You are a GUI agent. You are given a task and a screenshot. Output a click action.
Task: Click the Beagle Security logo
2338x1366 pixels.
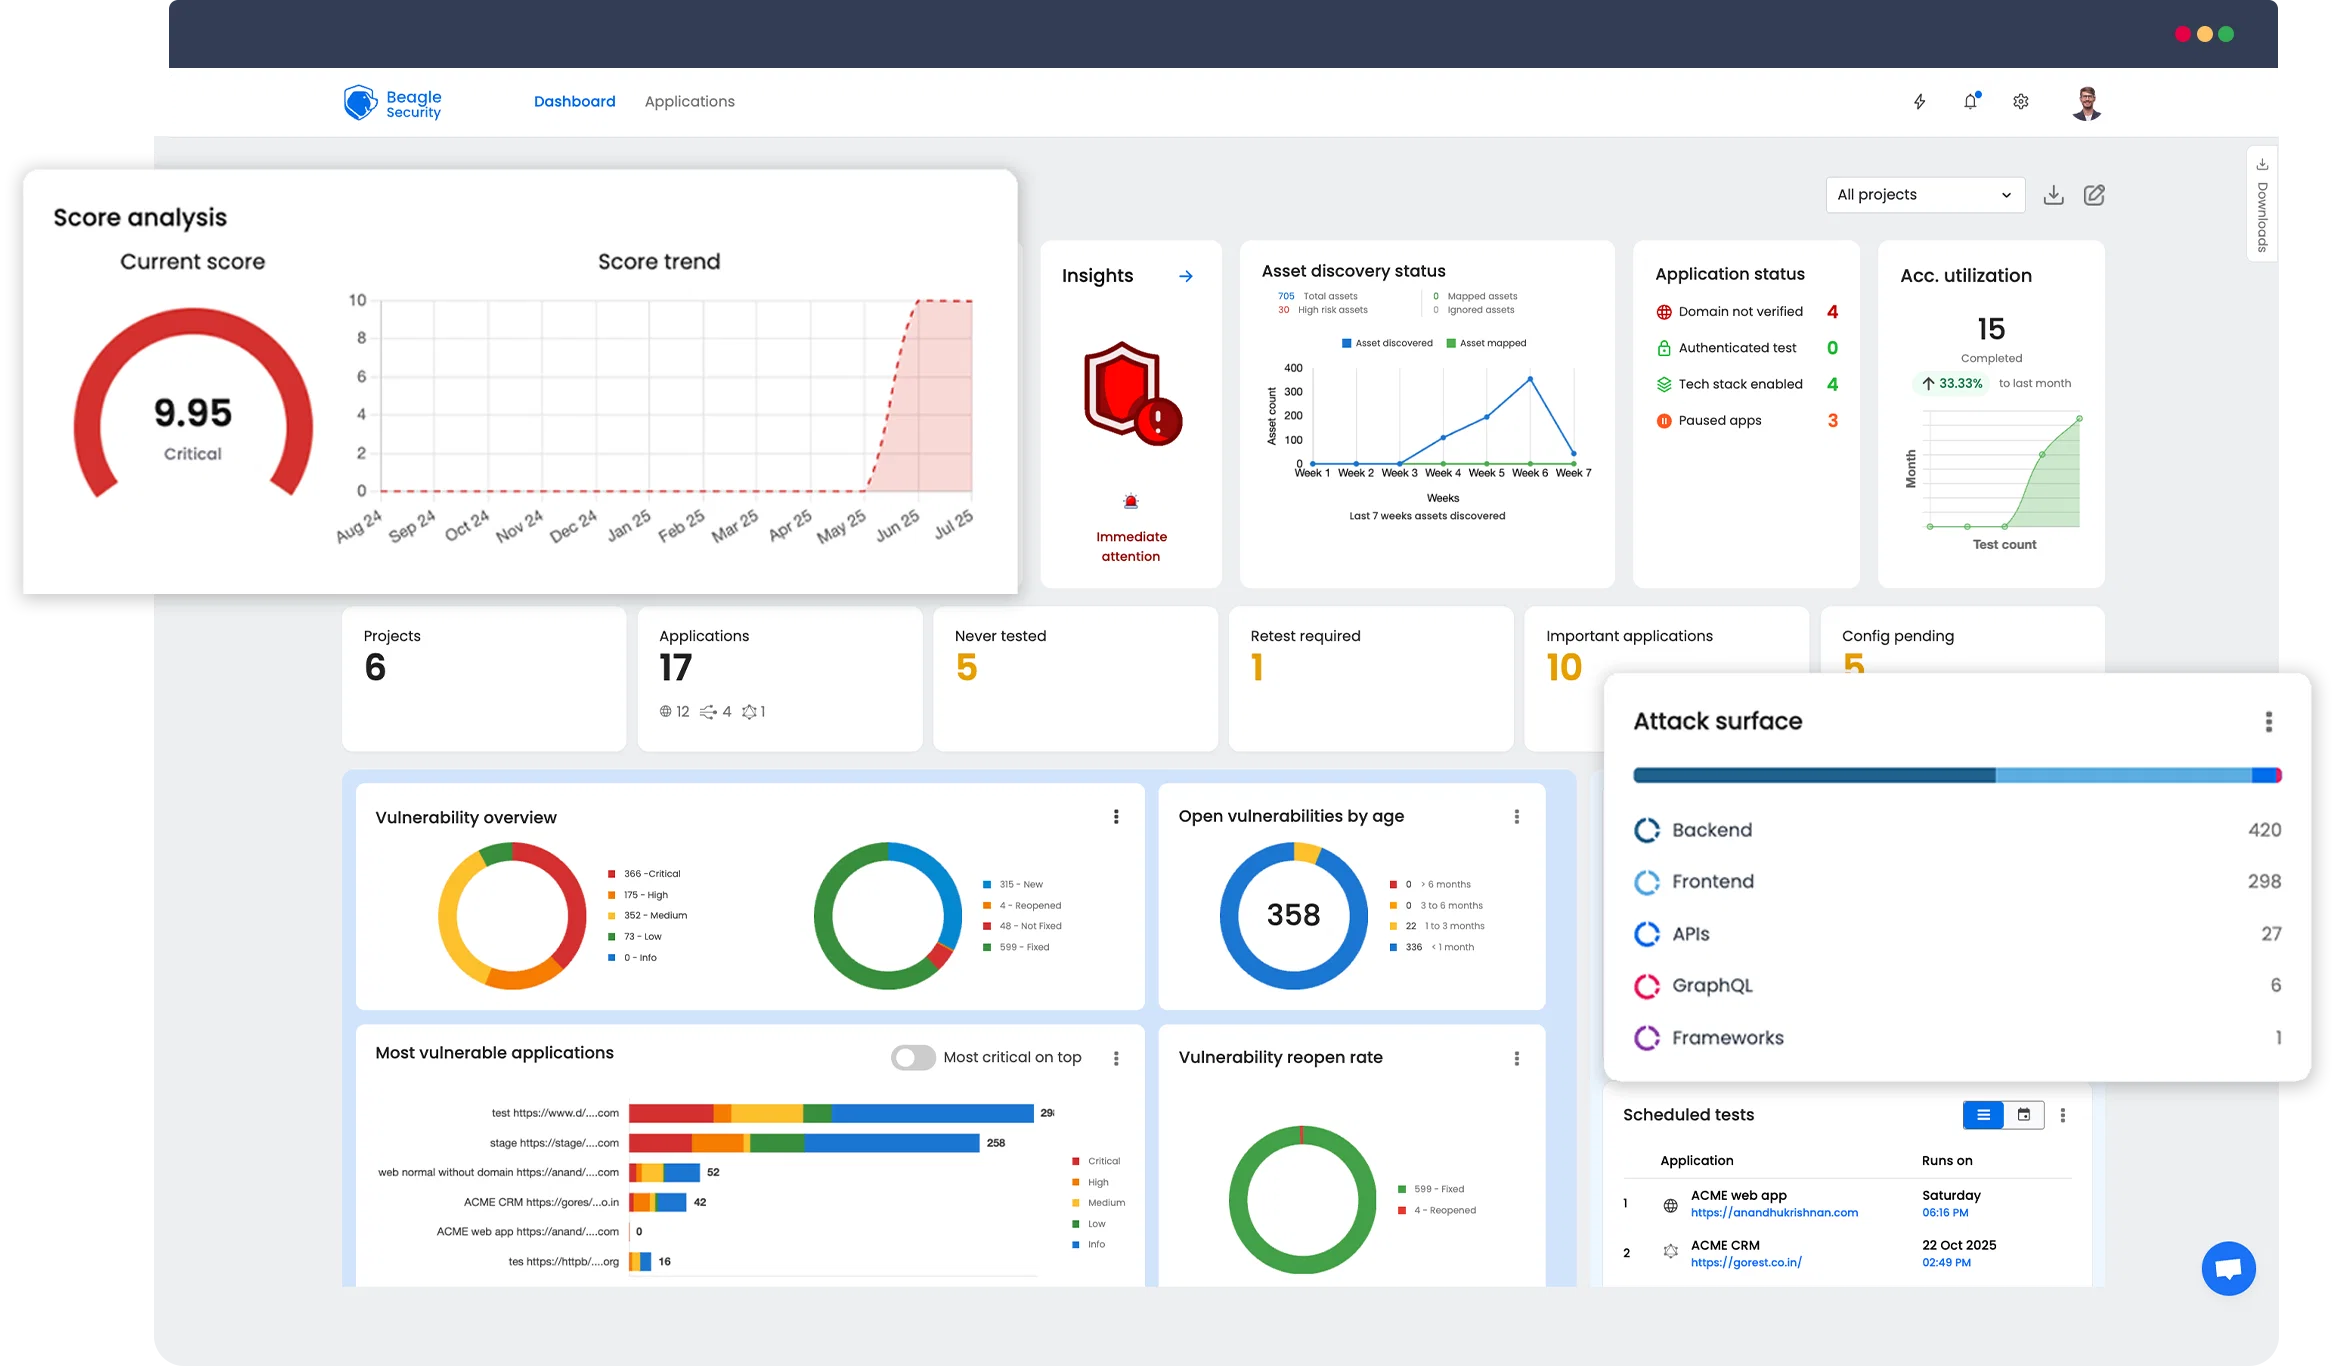pyautogui.click(x=392, y=102)
